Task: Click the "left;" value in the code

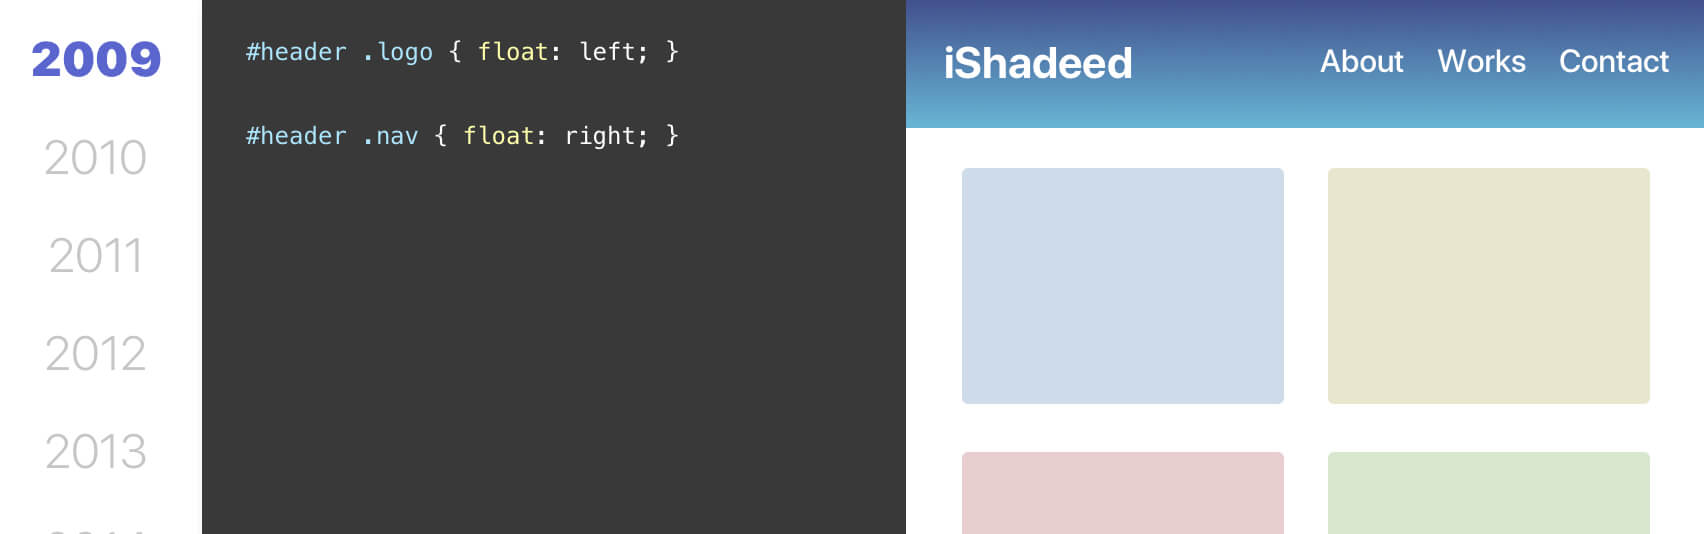Action: coord(613,52)
